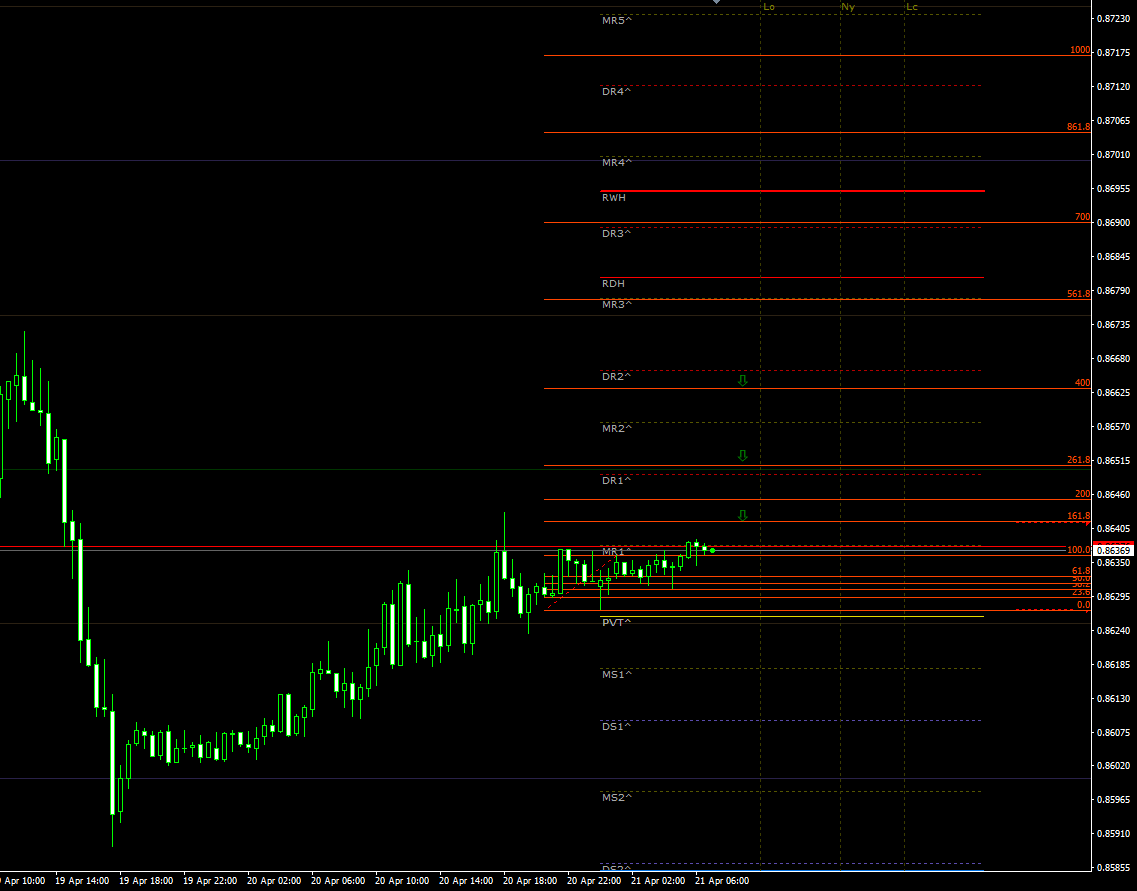Click the RDH resistance label

(x=613, y=284)
